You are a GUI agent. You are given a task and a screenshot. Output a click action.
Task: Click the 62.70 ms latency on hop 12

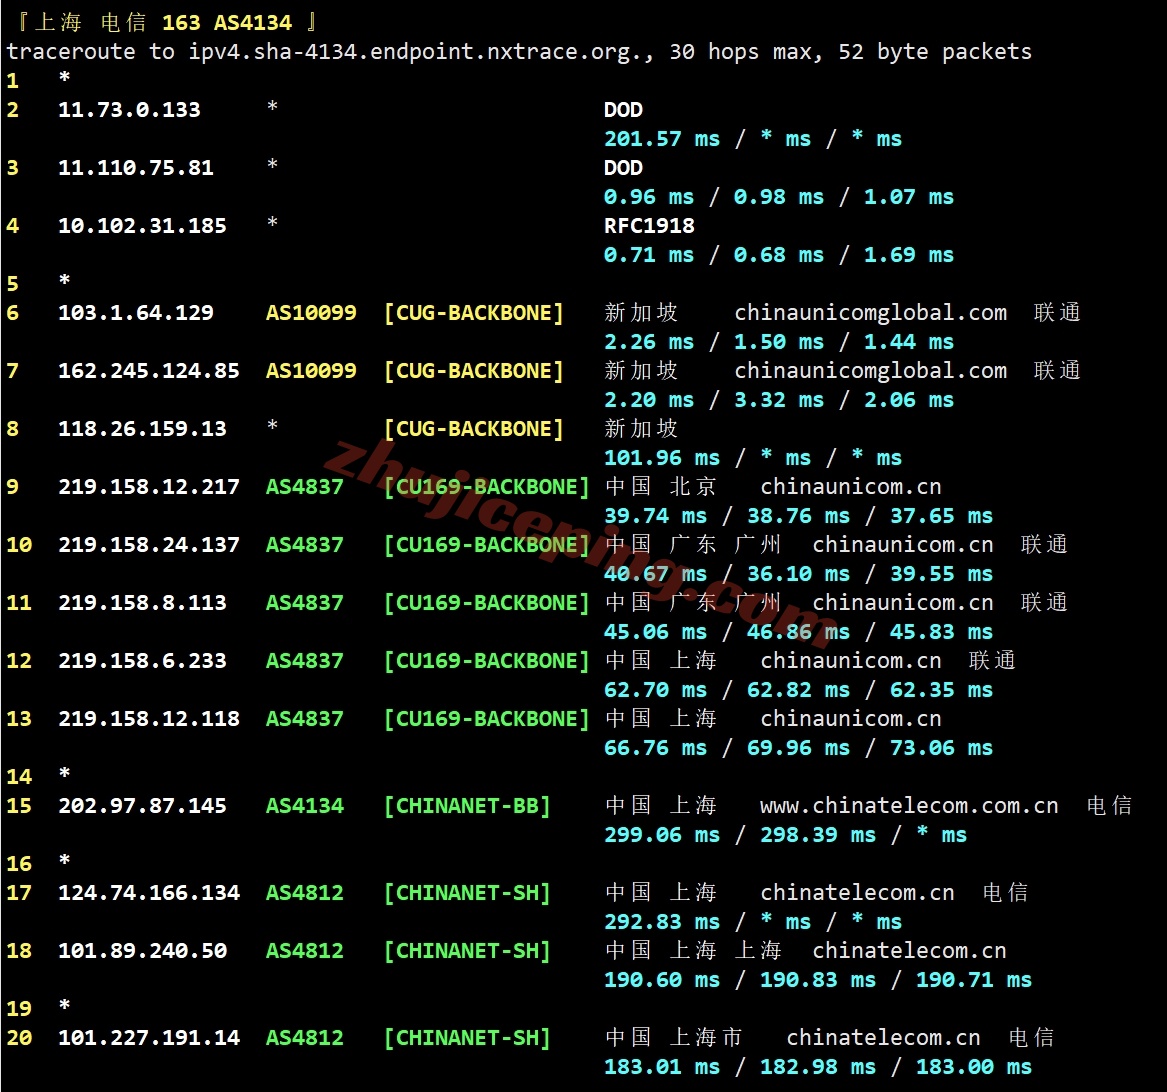(x=656, y=691)
